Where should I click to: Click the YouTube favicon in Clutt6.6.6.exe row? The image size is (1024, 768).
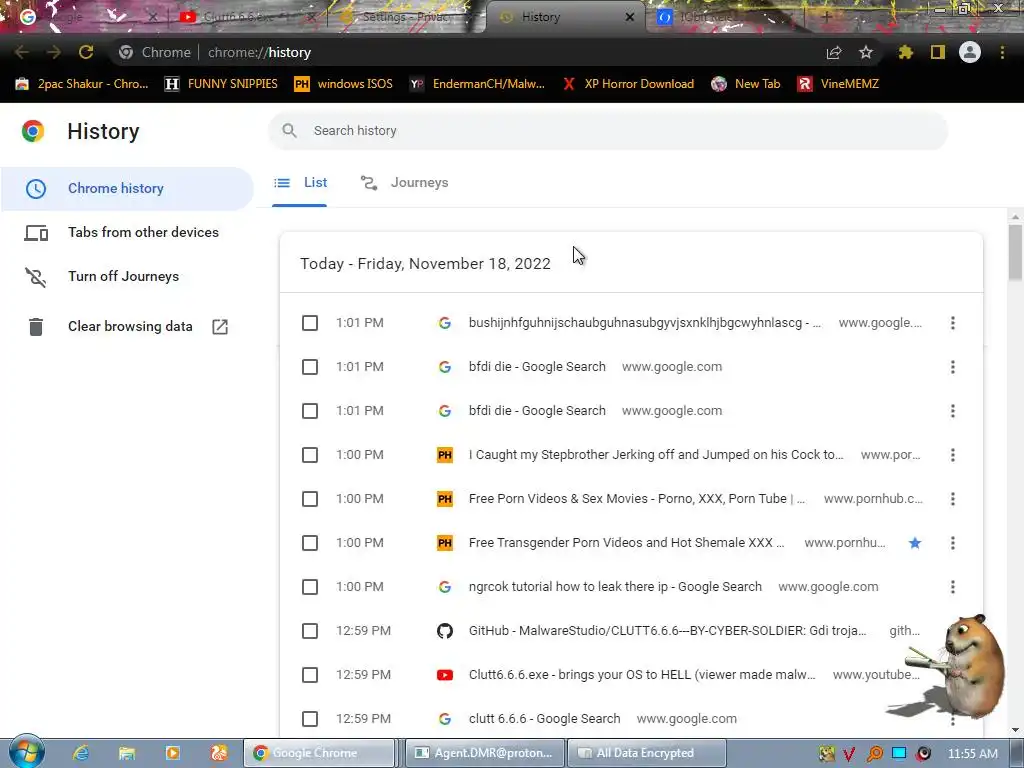[445, 675]
